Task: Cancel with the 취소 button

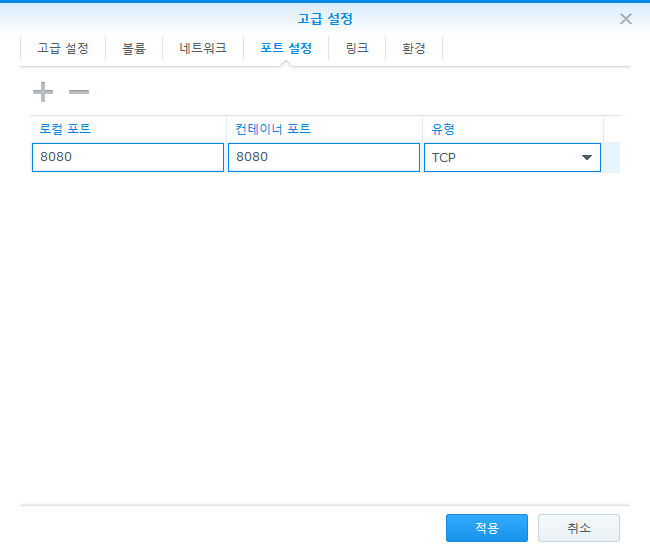Action: [579, 528]
